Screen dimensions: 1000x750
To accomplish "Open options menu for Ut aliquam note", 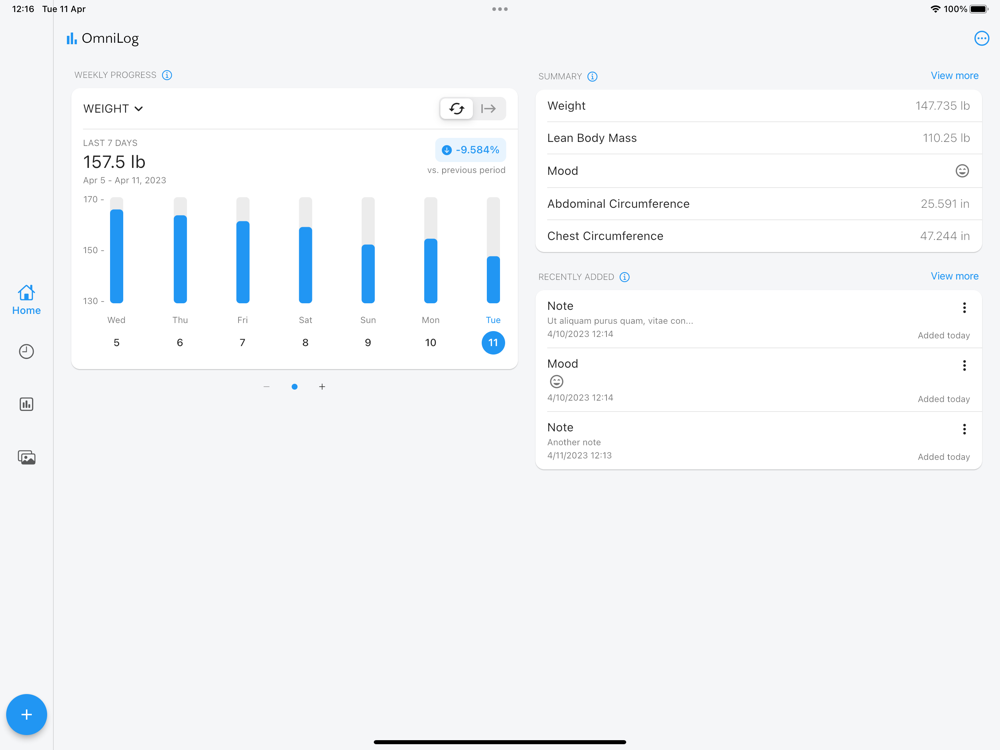I will [964, 307].
